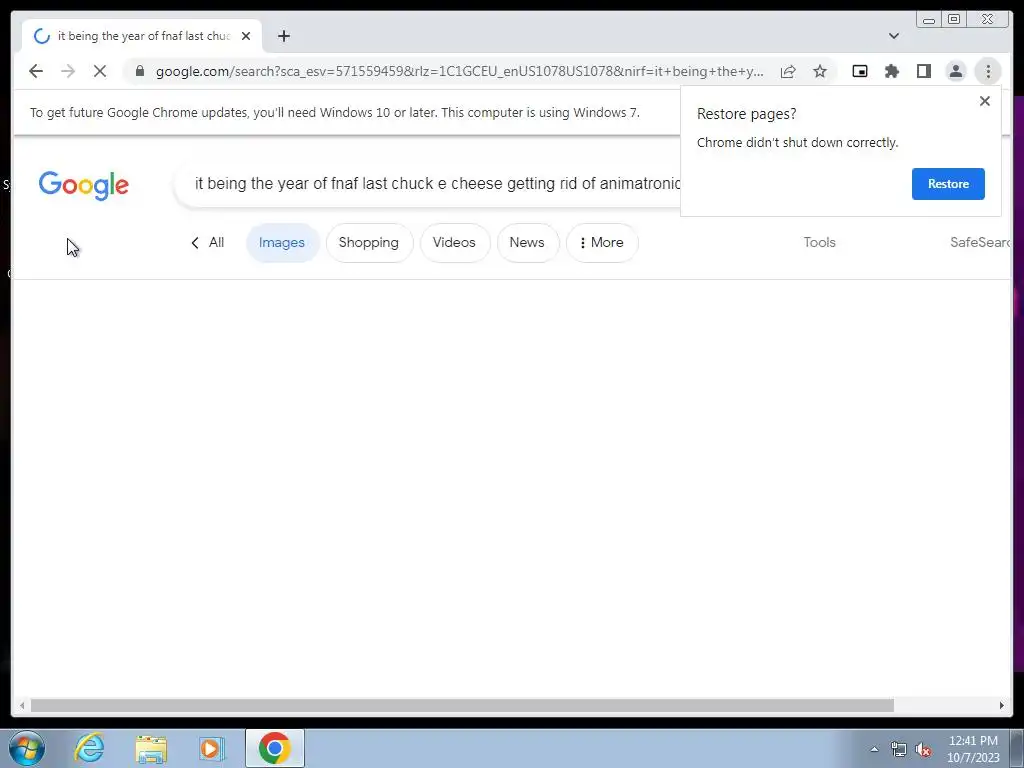The height and width of the screenshot is (768, 1024).
Task: Select the search results browser tab
Action: 142,36
